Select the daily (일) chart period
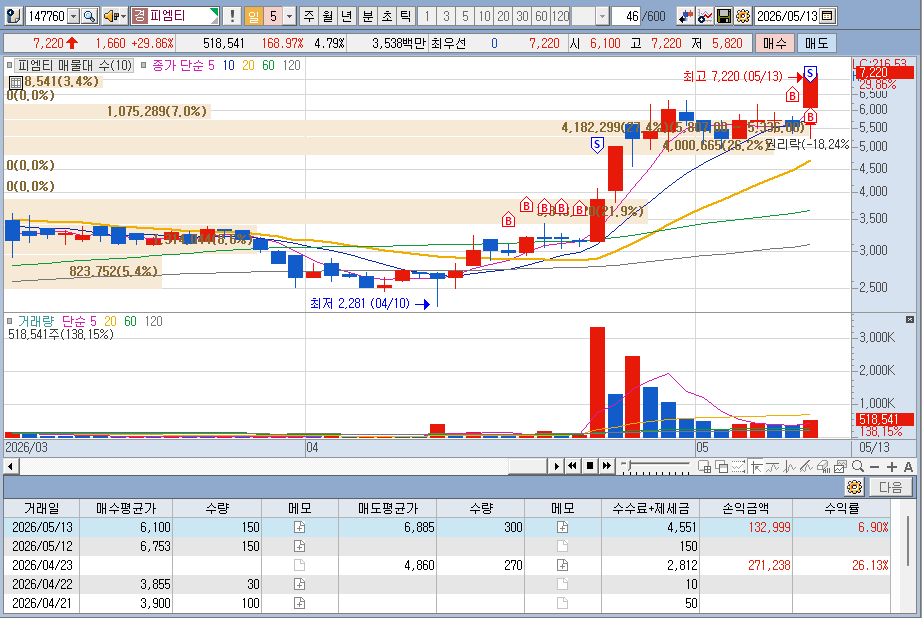The width and height of the screenshot is (922, 618). 253,16
